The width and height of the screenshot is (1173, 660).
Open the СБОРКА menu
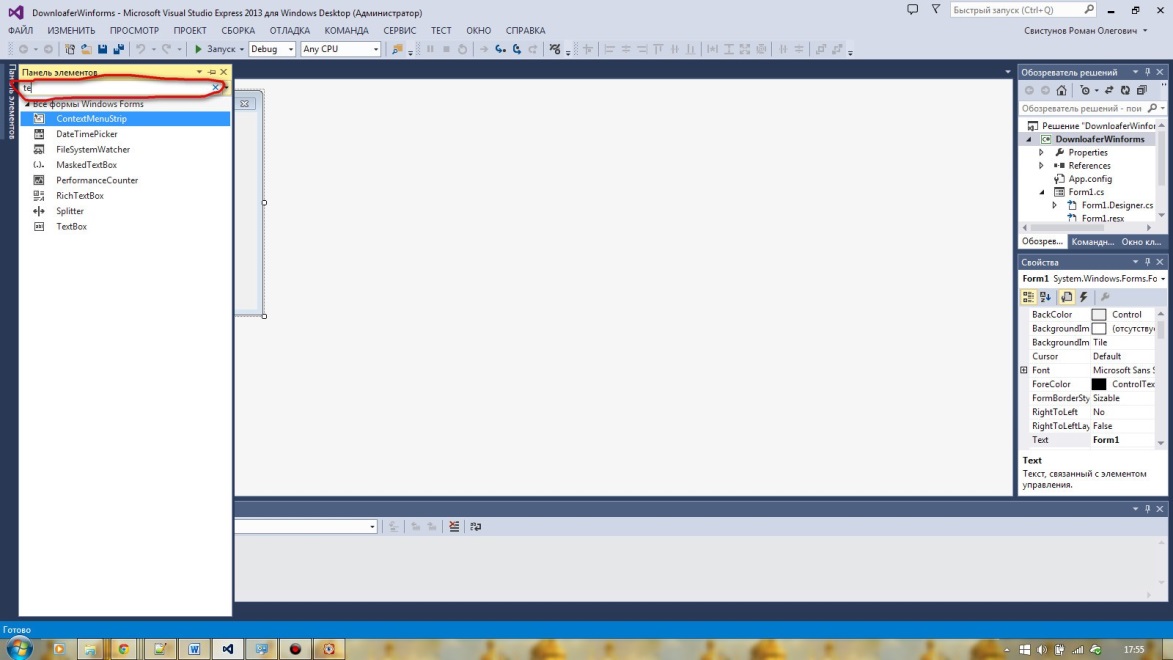point(238,31)
